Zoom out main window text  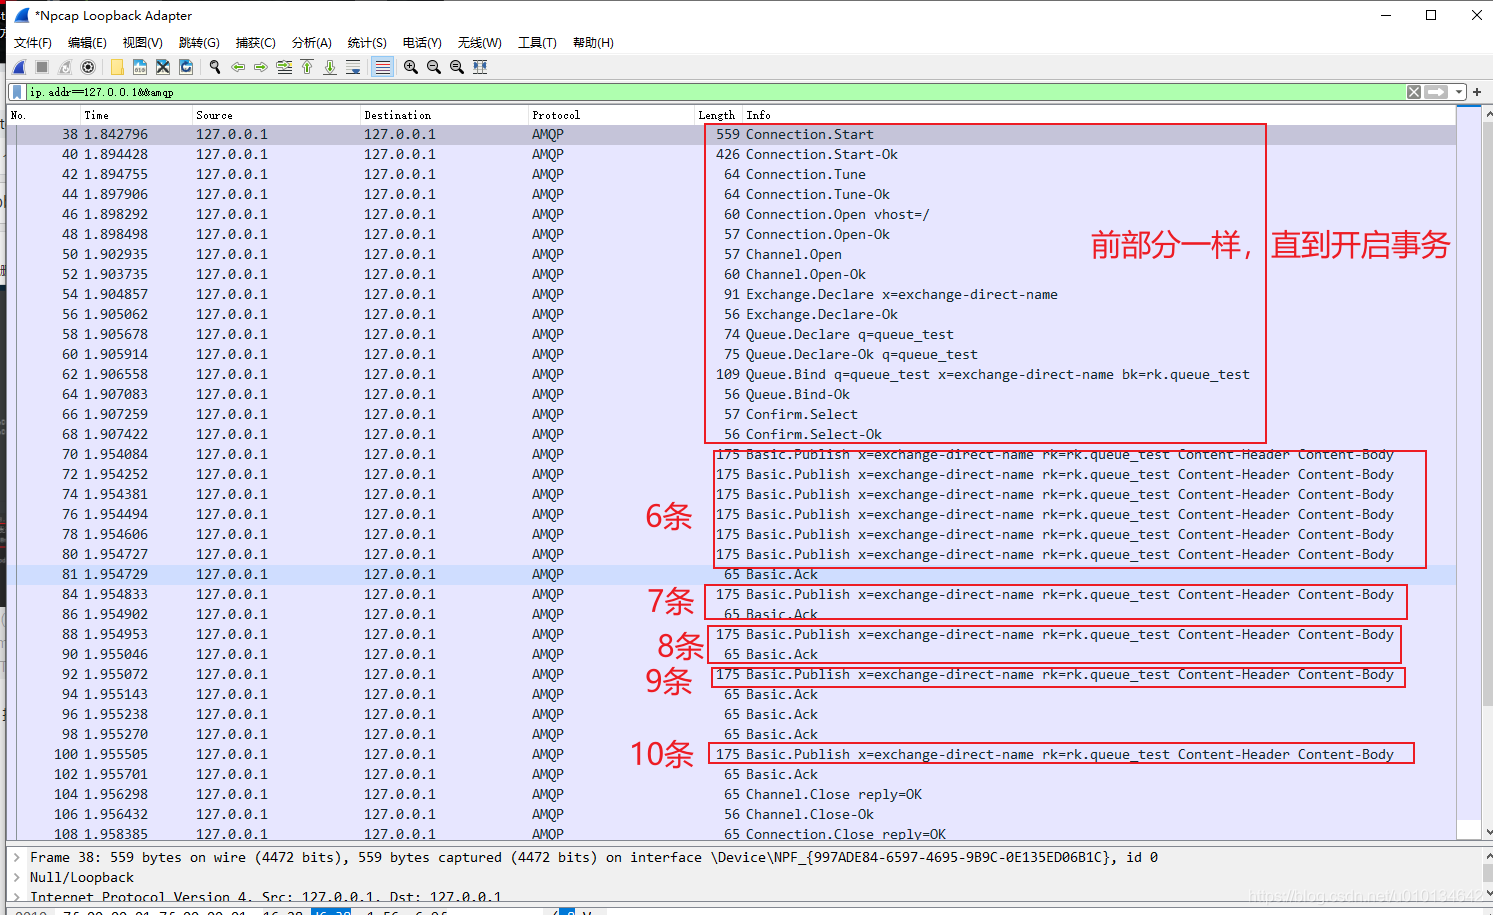tap(434, 67)
